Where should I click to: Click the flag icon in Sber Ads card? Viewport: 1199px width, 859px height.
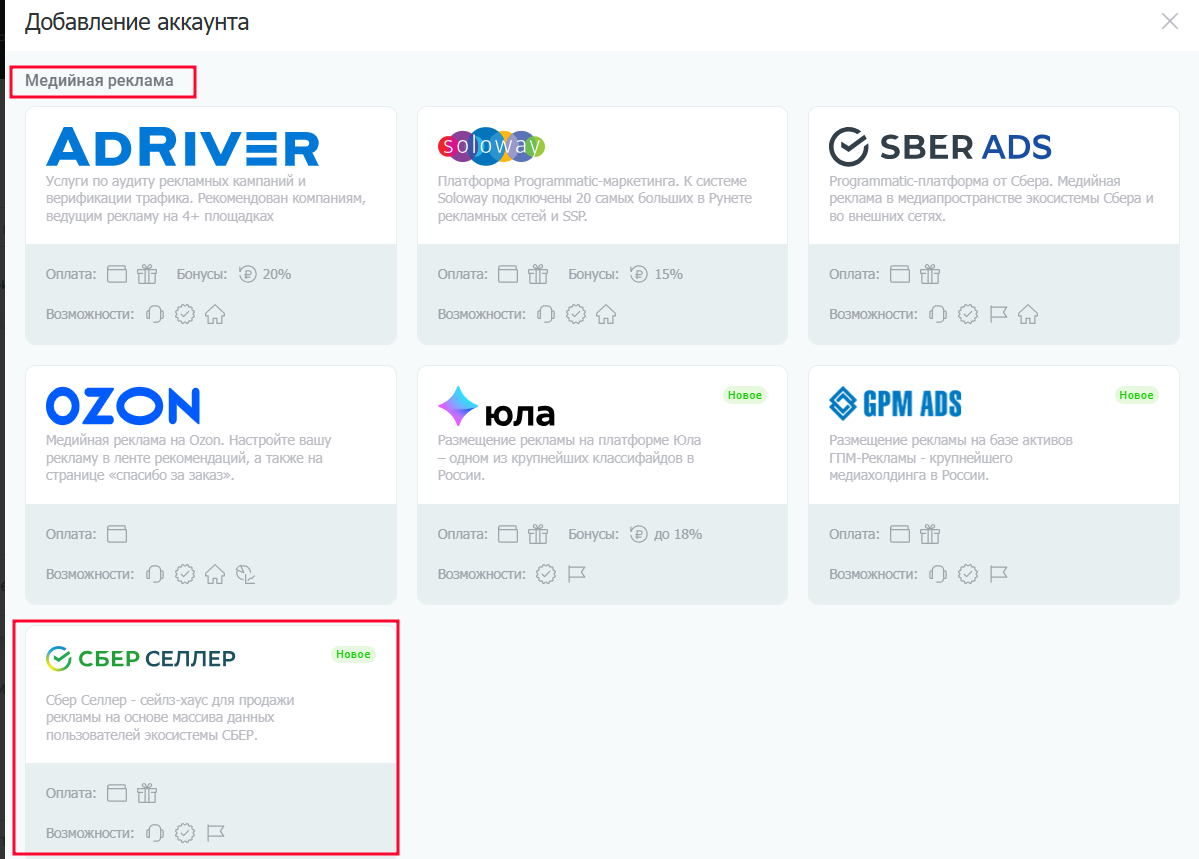click(x=998, y=314)
